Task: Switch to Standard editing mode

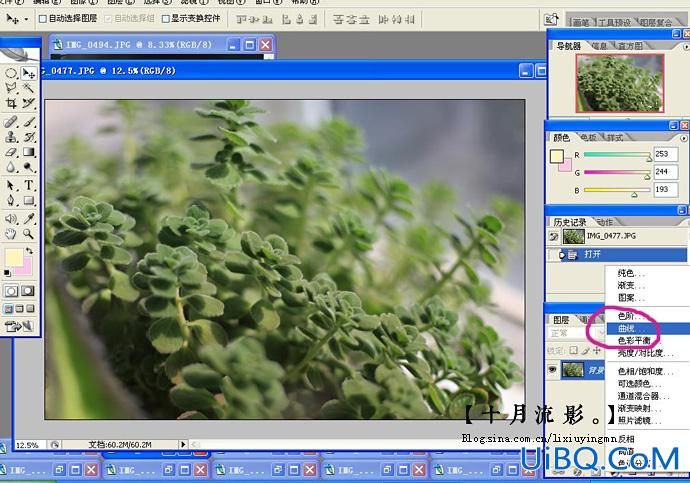Action: coord(11,291)
